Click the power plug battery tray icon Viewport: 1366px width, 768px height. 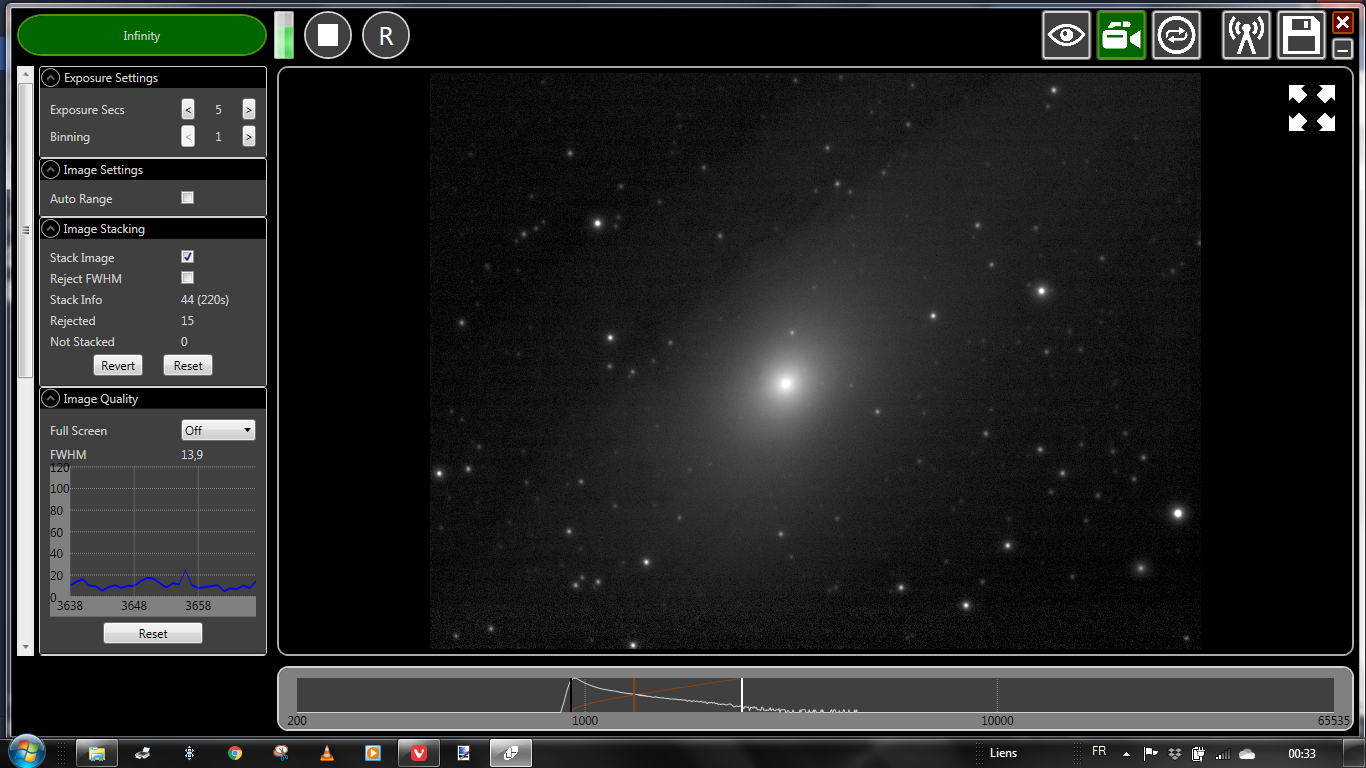1199,753
